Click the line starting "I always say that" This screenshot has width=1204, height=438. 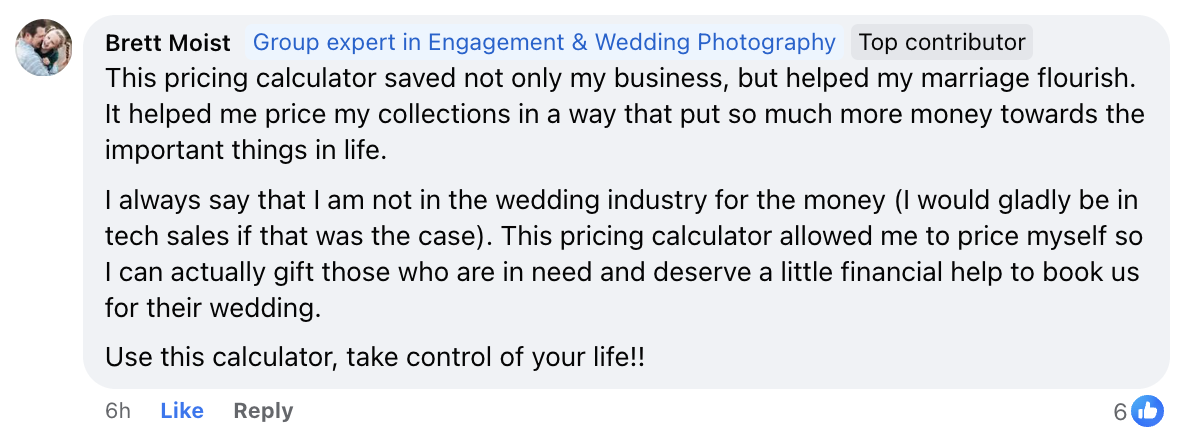tap(620, 200)
